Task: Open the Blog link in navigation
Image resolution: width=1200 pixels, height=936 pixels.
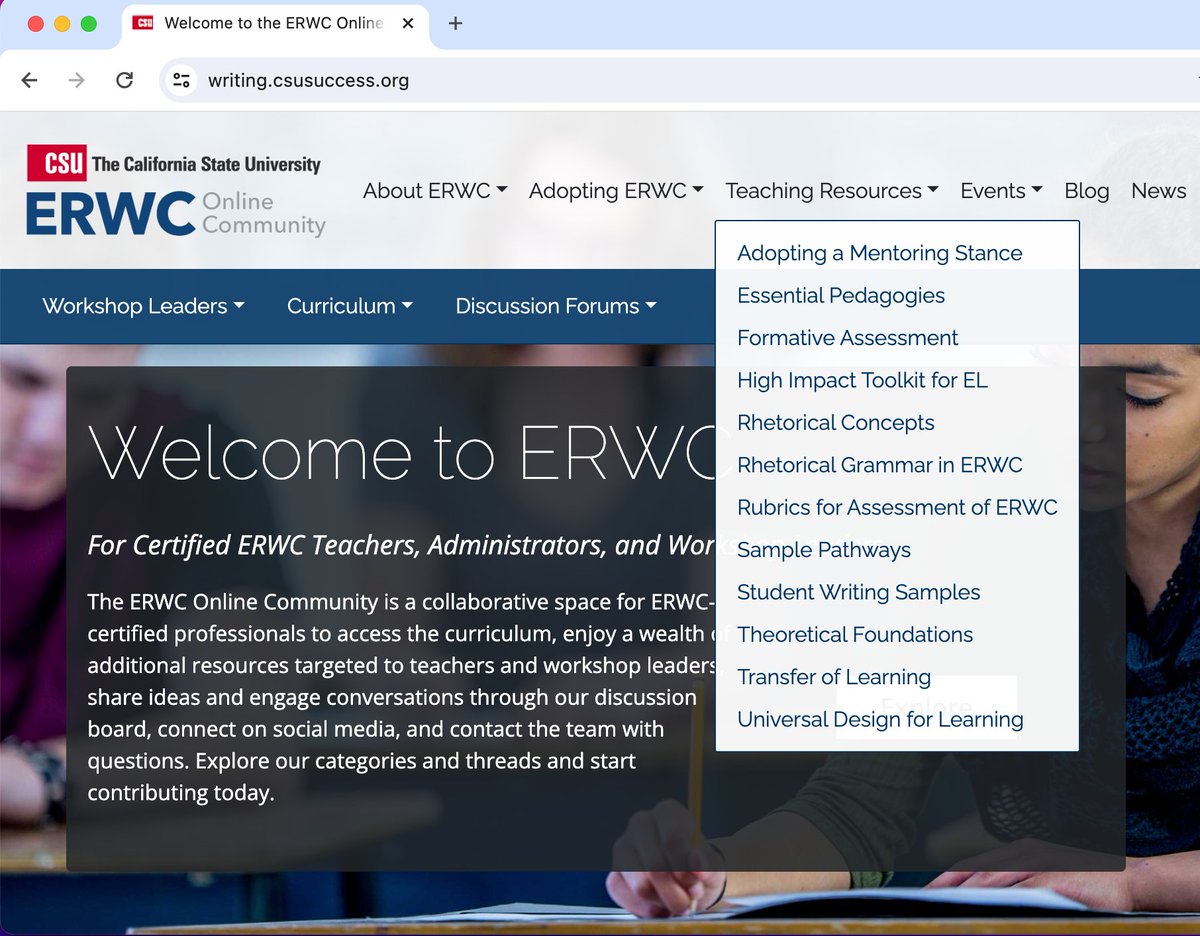Action: [1087, 191]
